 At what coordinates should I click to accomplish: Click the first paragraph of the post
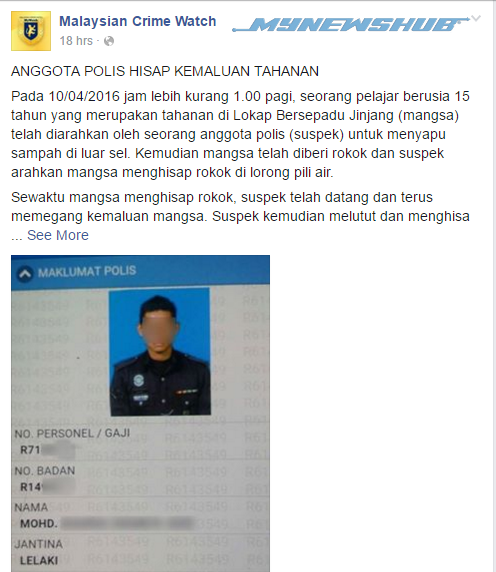[240, 134]
